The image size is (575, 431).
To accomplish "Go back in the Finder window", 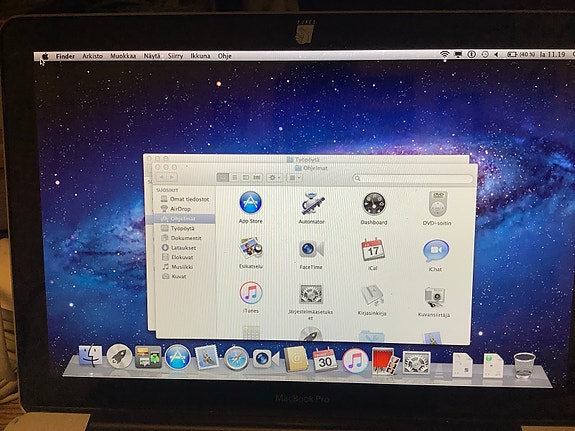I will 162,178.
